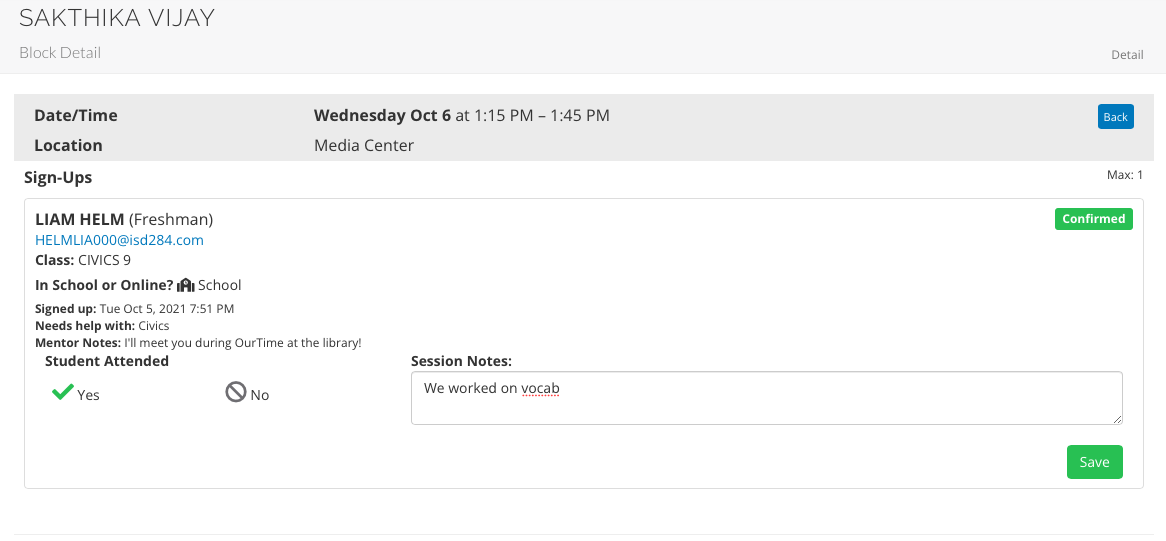Click the green Confirmed status badge
1166x541 pixels.
[x=1093, y=219]
